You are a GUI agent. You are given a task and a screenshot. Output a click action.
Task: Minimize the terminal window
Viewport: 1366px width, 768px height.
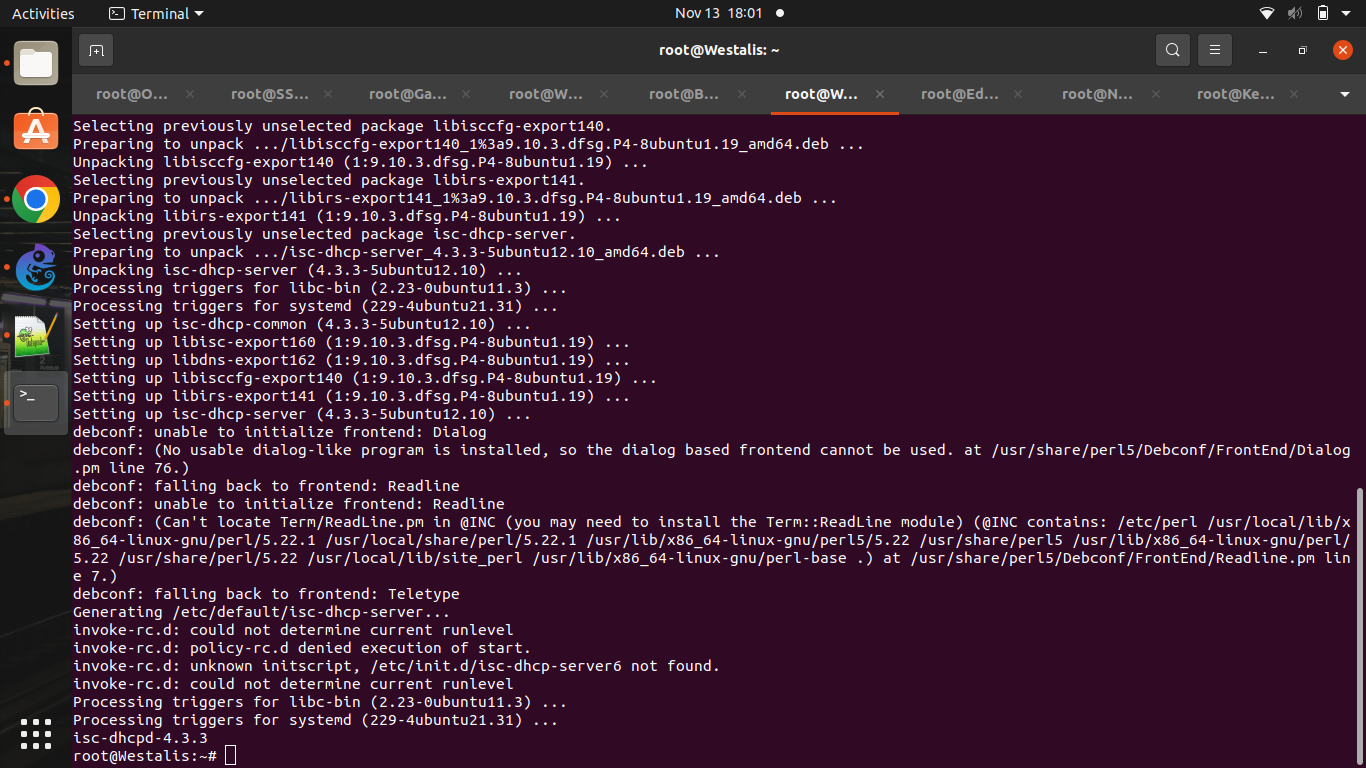click(x=1263, y=50)
